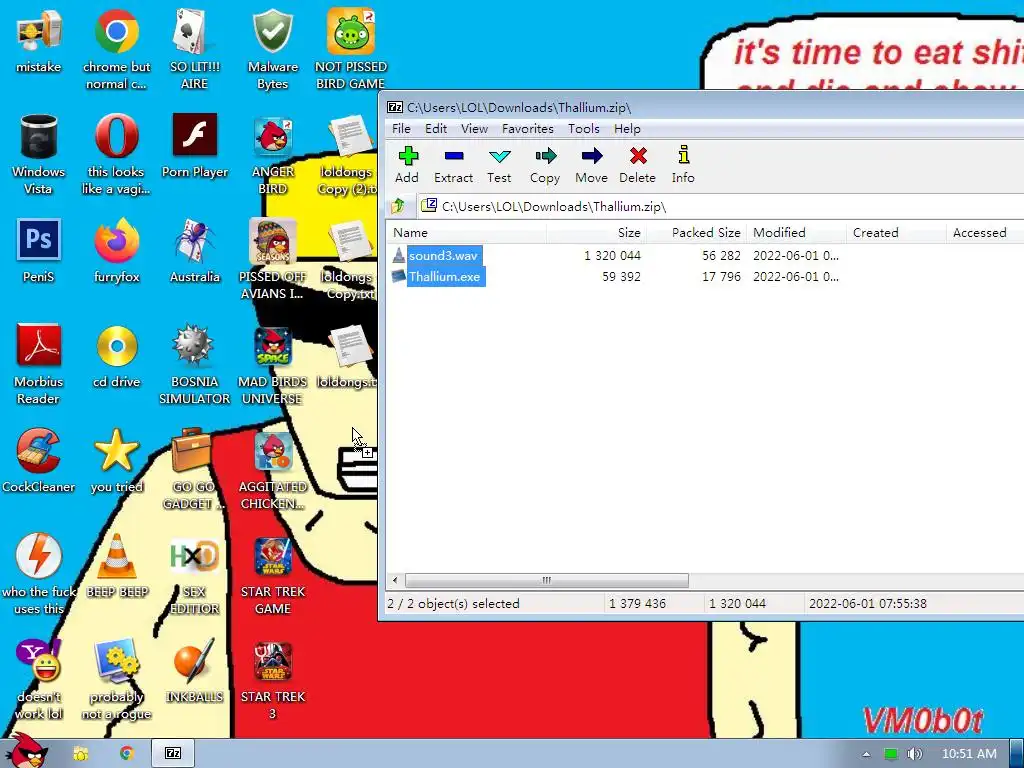Screen dimensions: 1024x768
Task: Select the PISSED OFF AVIANS Seasons icon
Action: pos(272,259)
